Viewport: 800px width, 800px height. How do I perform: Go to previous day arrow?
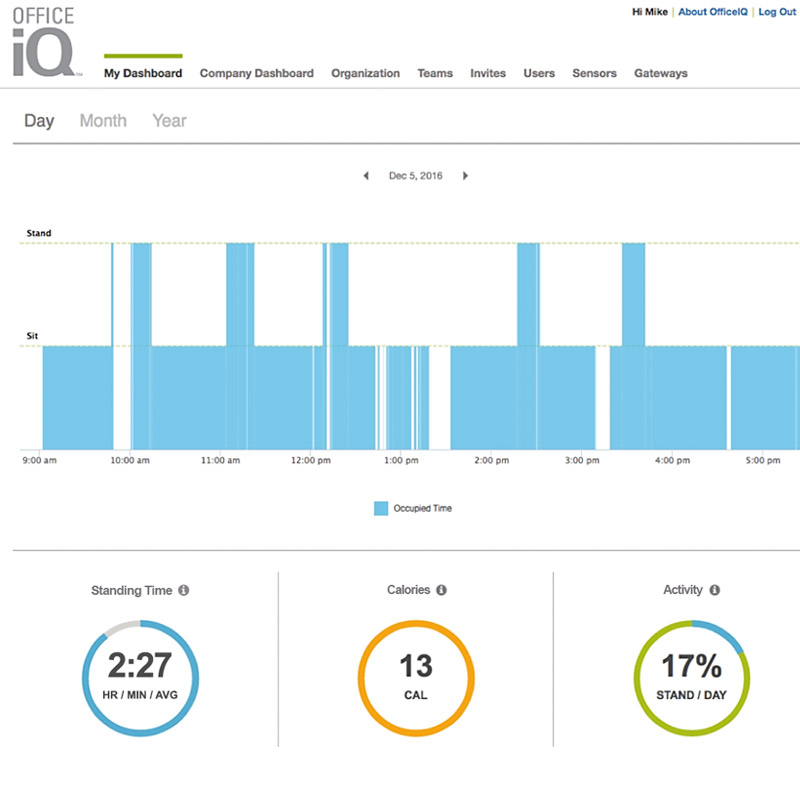(x=366, y=176)
